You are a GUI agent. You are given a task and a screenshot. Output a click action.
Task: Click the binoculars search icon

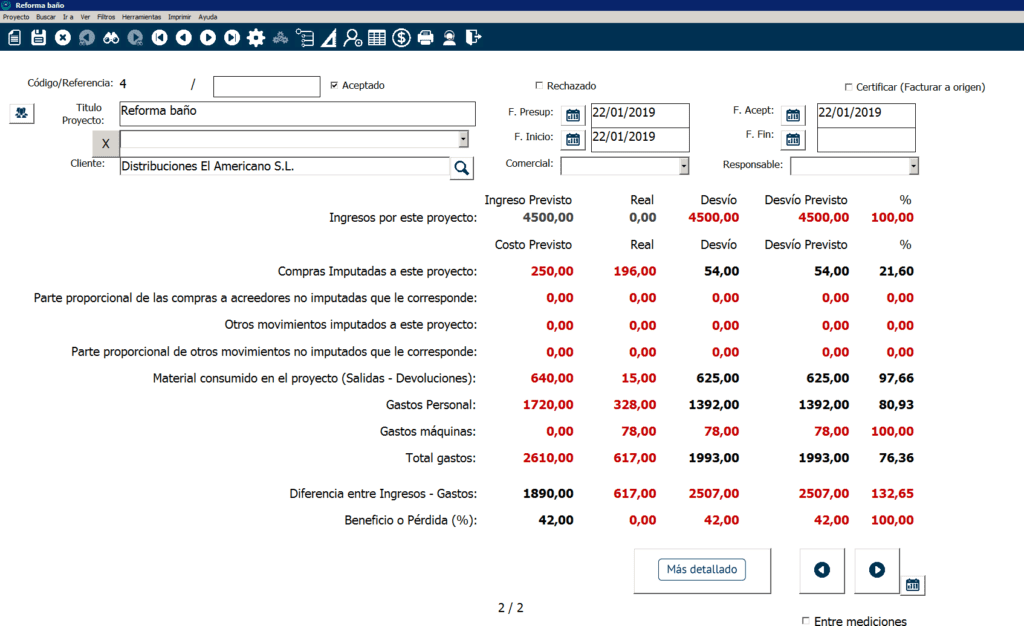[111, 38]
